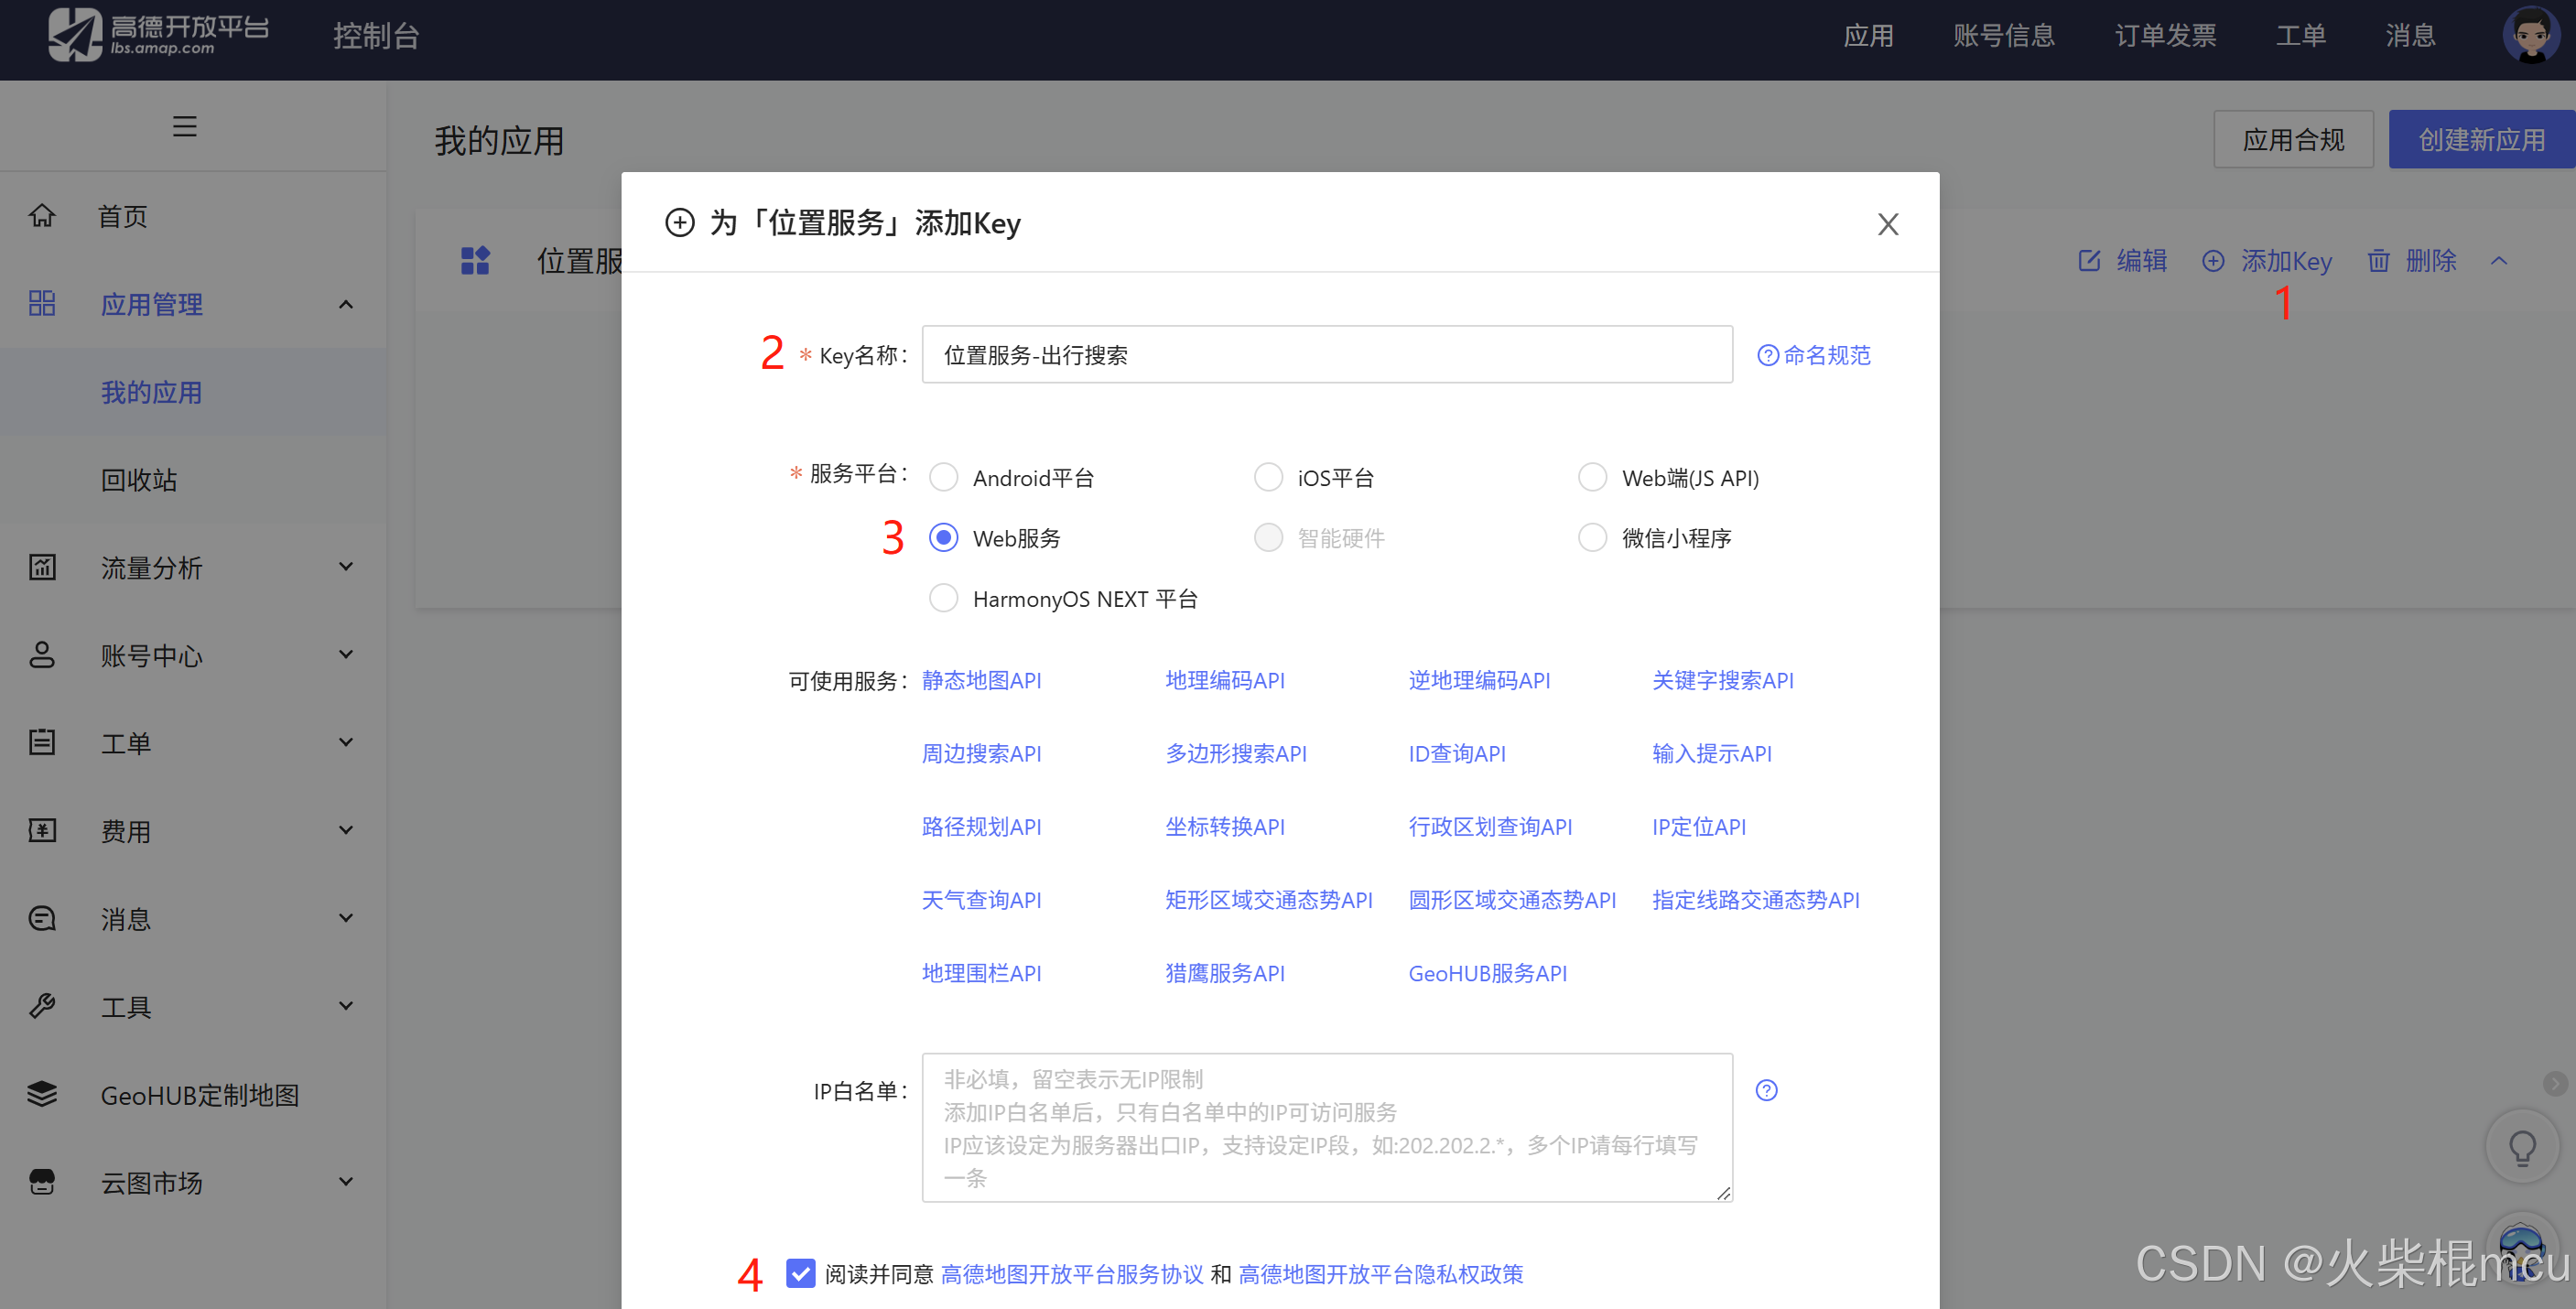Image resolution: width=2576 pixels, height=1309 pixels.
Task: Click the IP白名单 text area
Action: click(x=1327, y=1127)
